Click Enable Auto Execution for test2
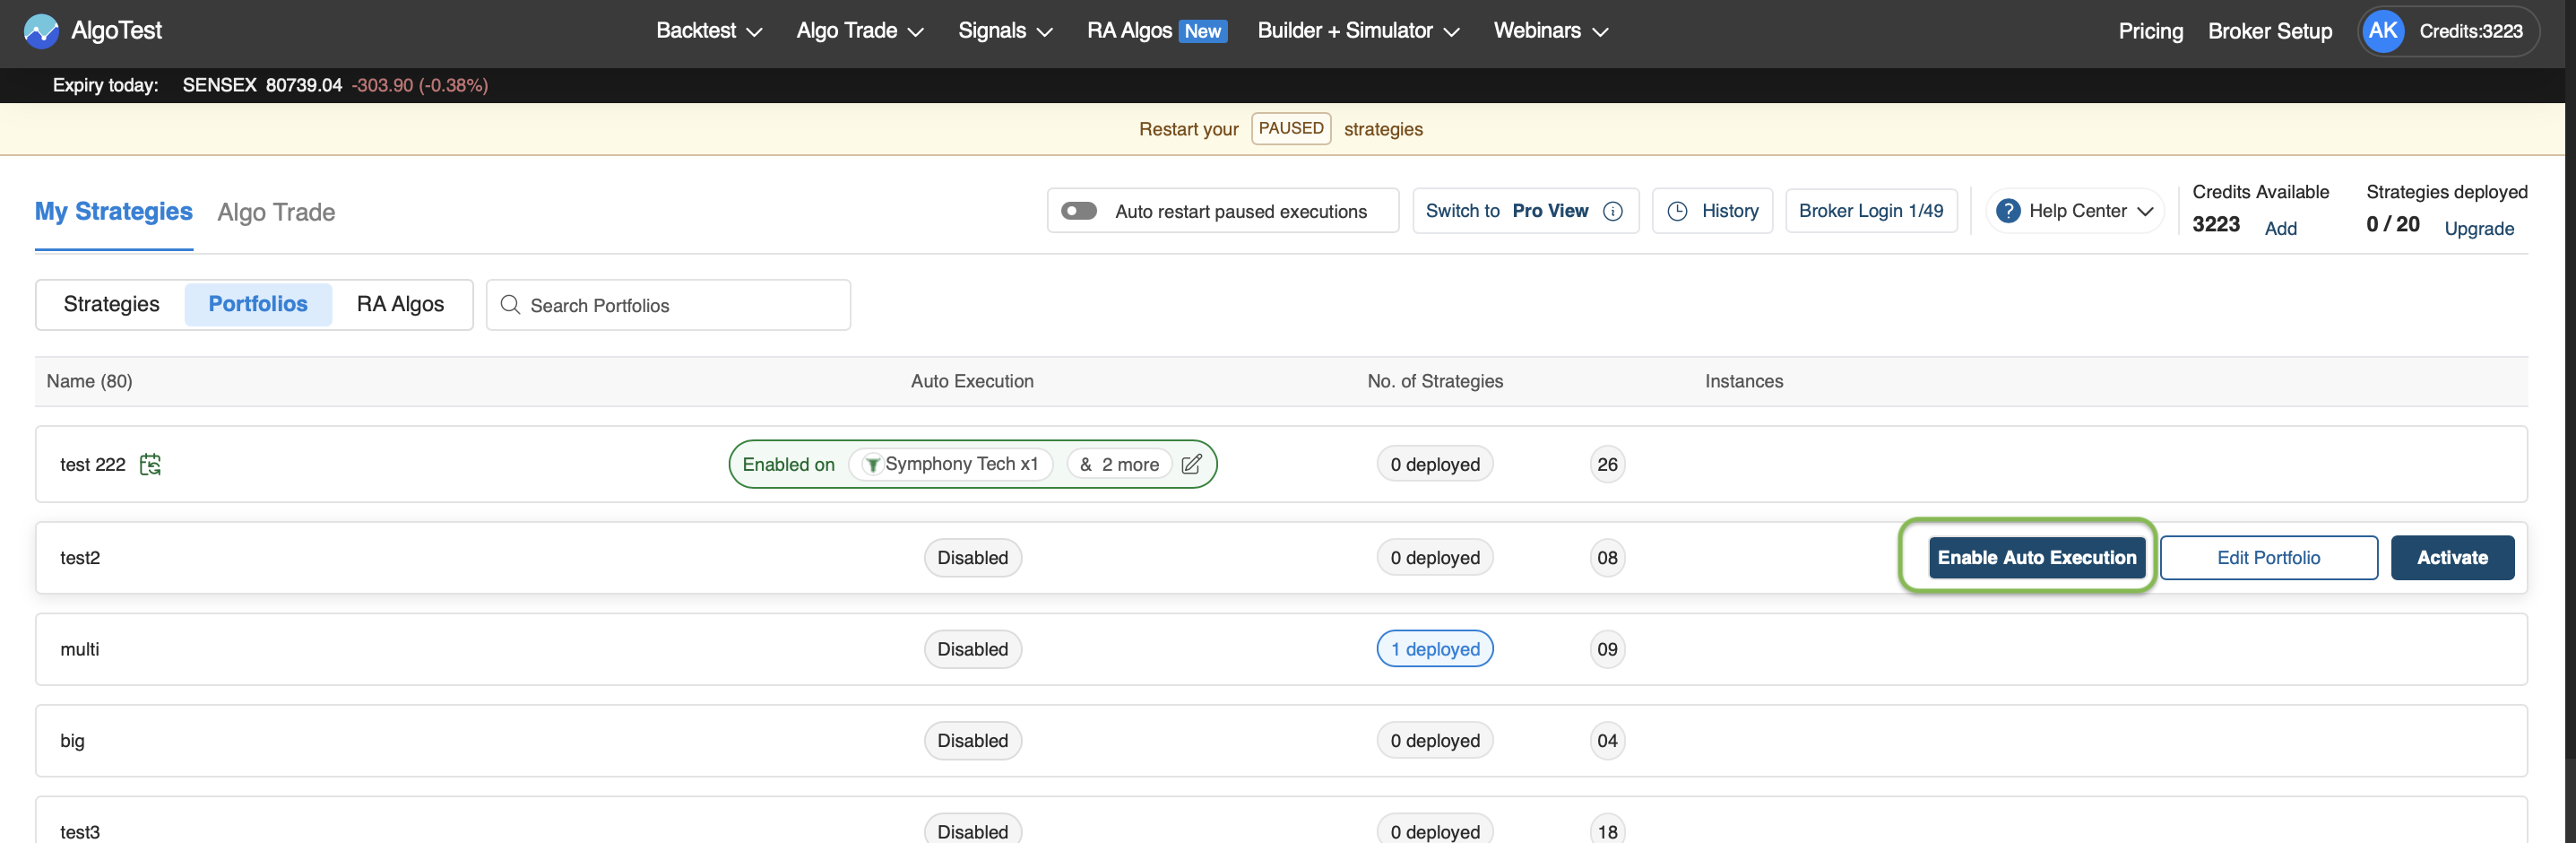Image resolution: width=2576 pixels, height=843 pixels. (2035, 557)
